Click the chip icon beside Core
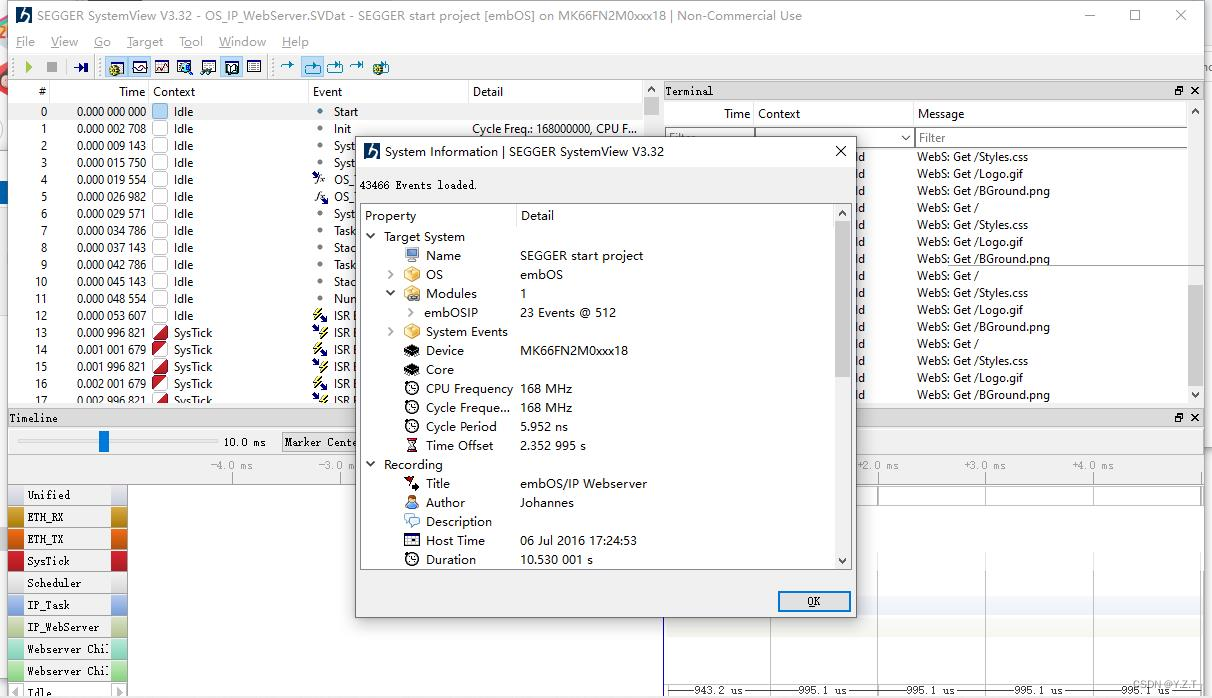The image size is (1212, 698). tap(412, 370)
